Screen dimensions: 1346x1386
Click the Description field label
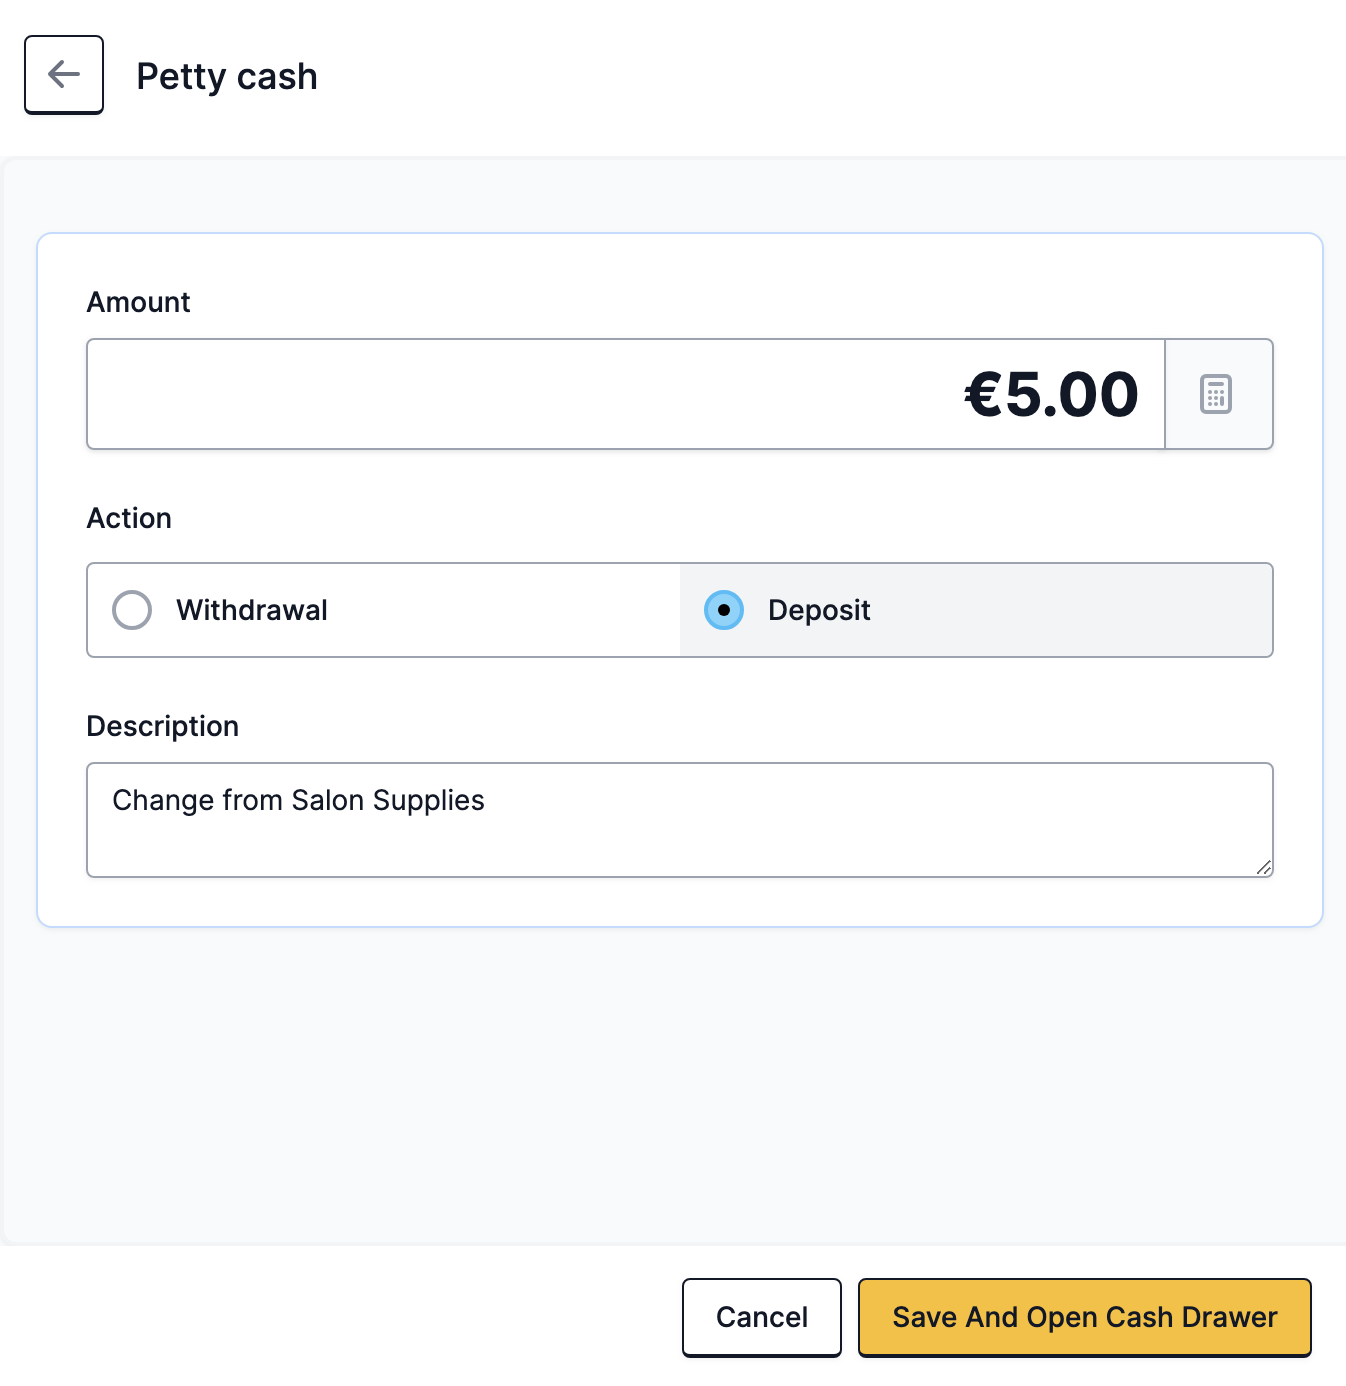(x=163, y=726)
